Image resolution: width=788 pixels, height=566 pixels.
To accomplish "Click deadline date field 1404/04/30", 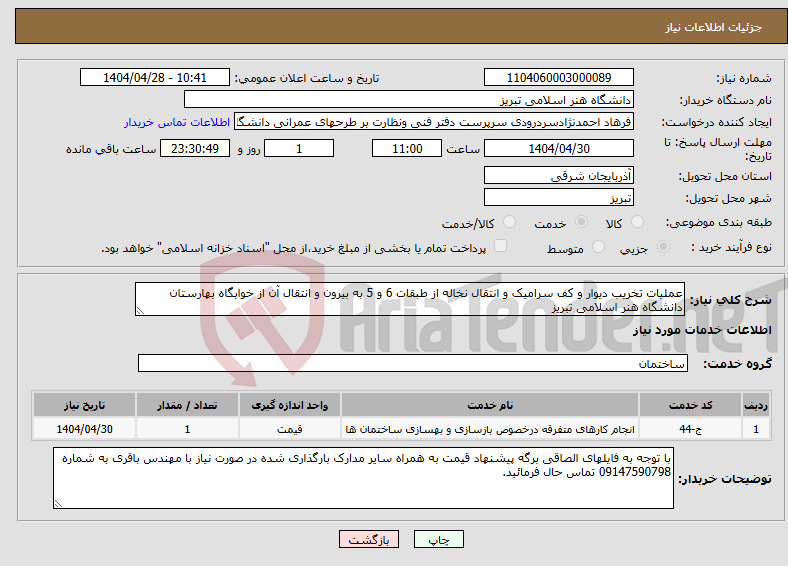I will point(558,148).
